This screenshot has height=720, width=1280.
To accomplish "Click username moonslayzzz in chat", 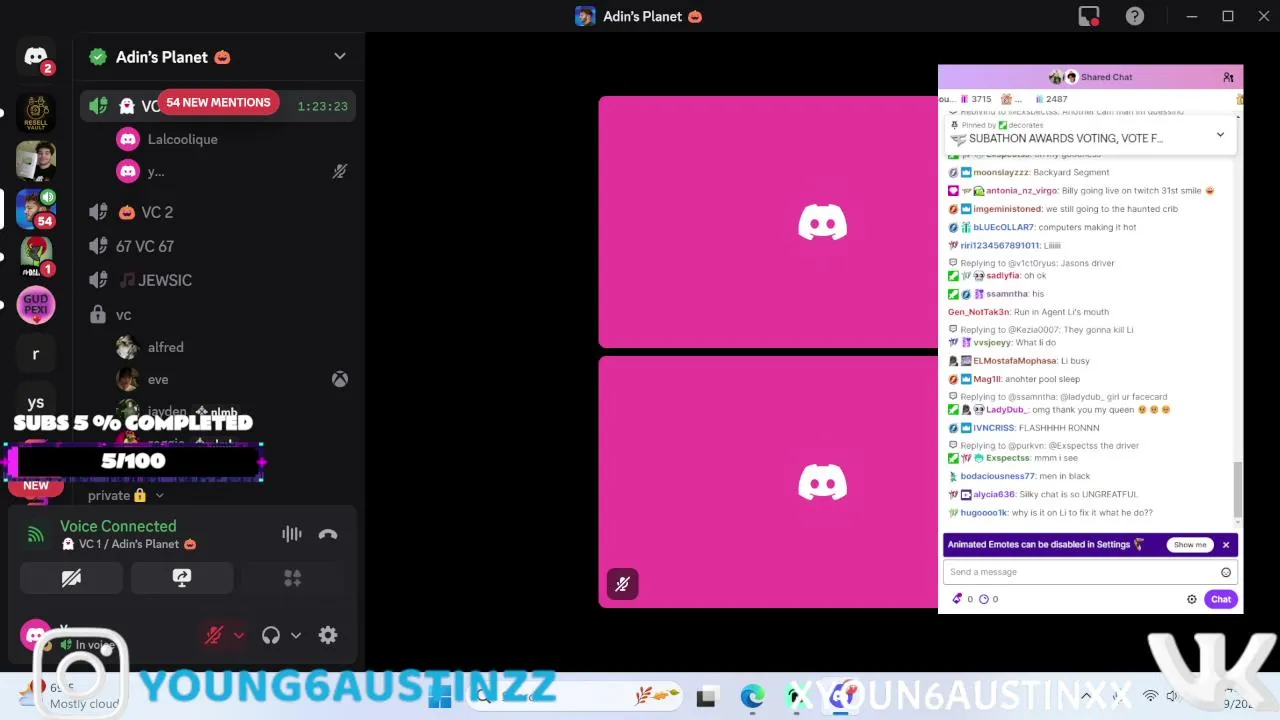I will click(x=1001, y=172).
